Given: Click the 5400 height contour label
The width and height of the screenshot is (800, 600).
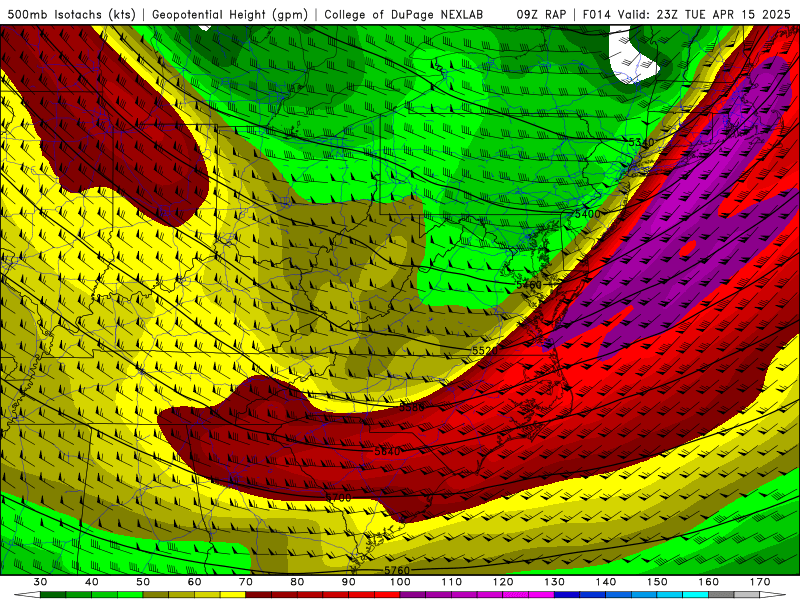Looking at the screenshot, I should pos(588,214).
